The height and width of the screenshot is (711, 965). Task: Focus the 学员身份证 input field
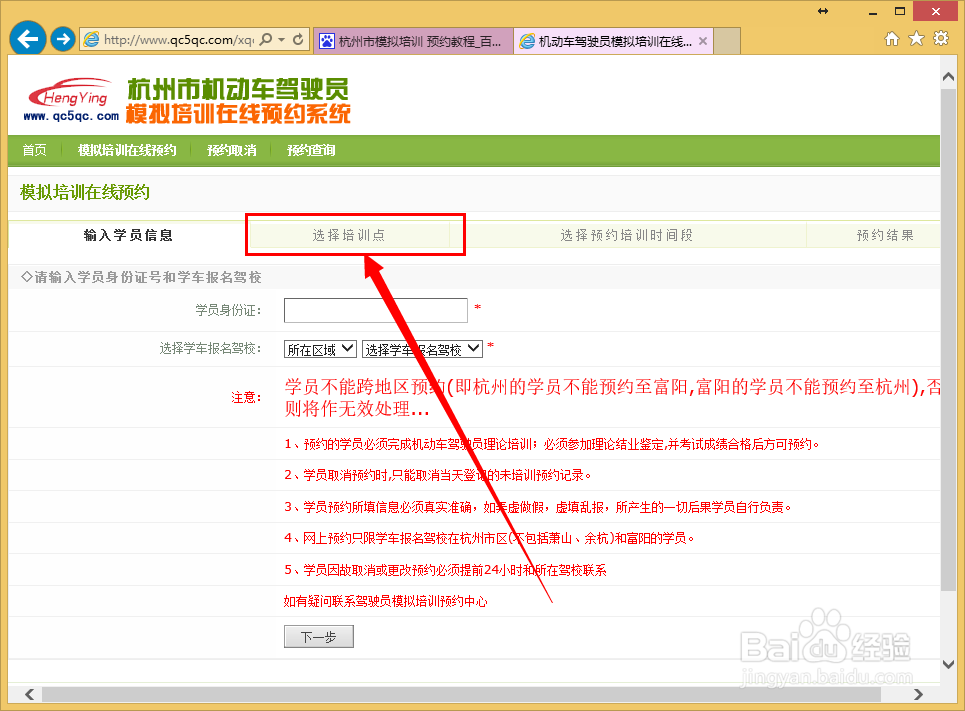coord(375,310)
